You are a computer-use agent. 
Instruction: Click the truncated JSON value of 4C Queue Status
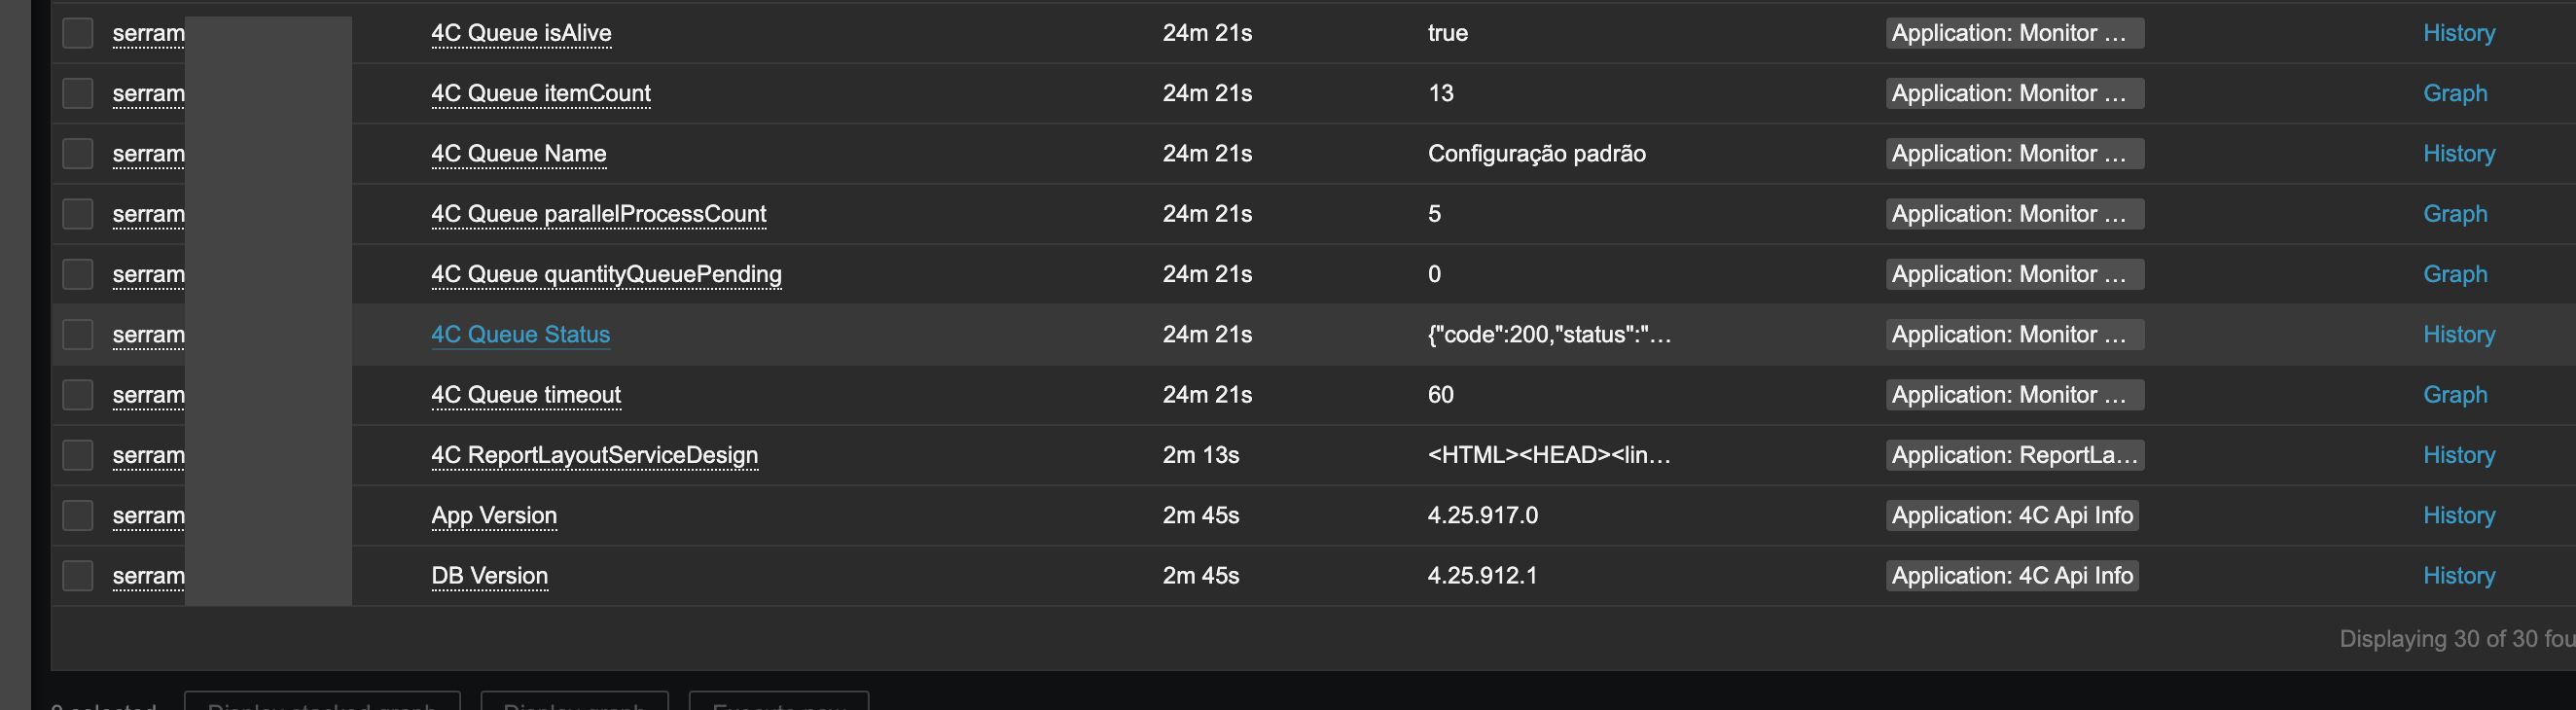[x=1548, y=334]
